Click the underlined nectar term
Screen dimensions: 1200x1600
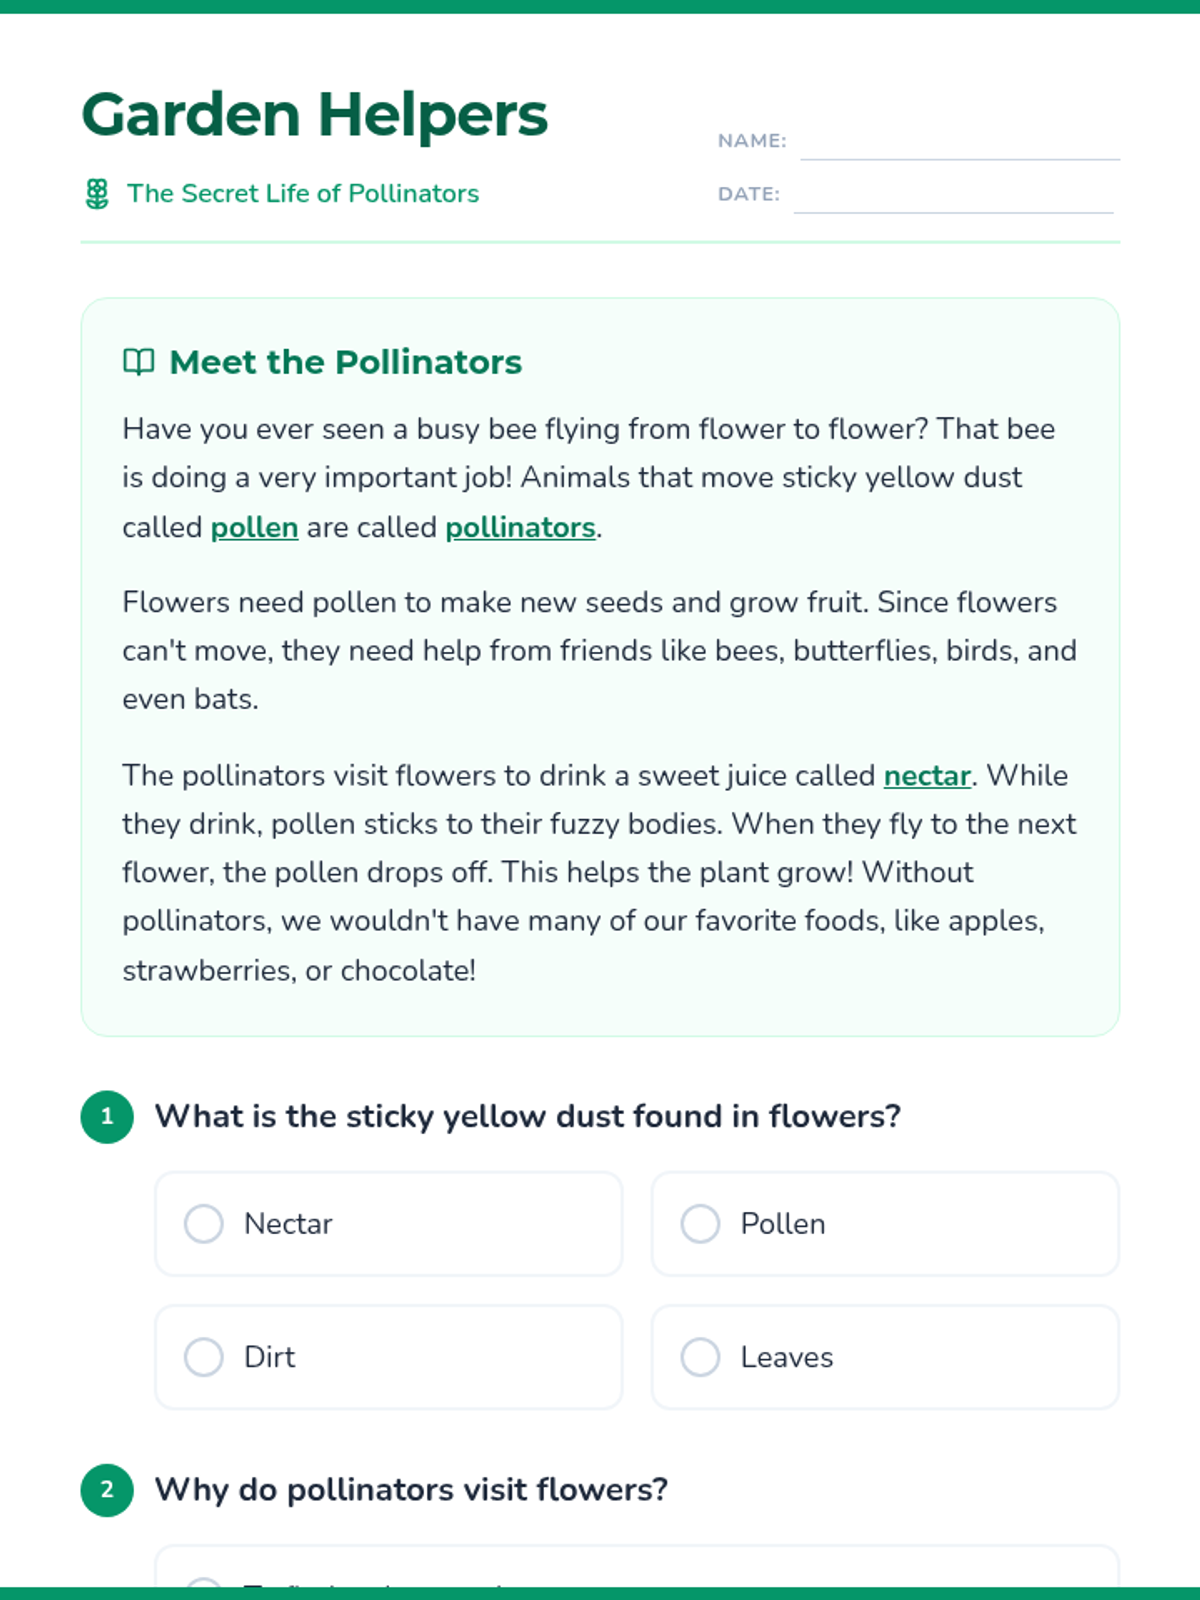(927, 776)
